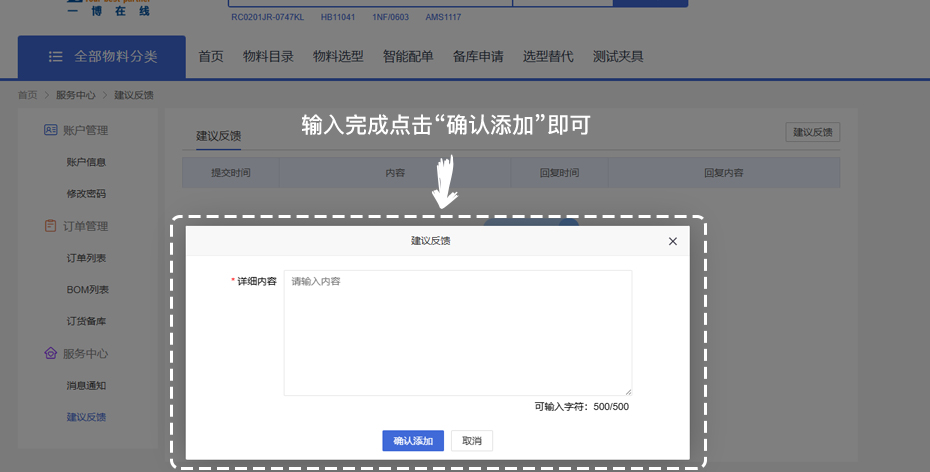Open 选型替代 in the navigation bar
Image resolution: width=930 pixels, height=472 pixels.
[x=548, y=57]
